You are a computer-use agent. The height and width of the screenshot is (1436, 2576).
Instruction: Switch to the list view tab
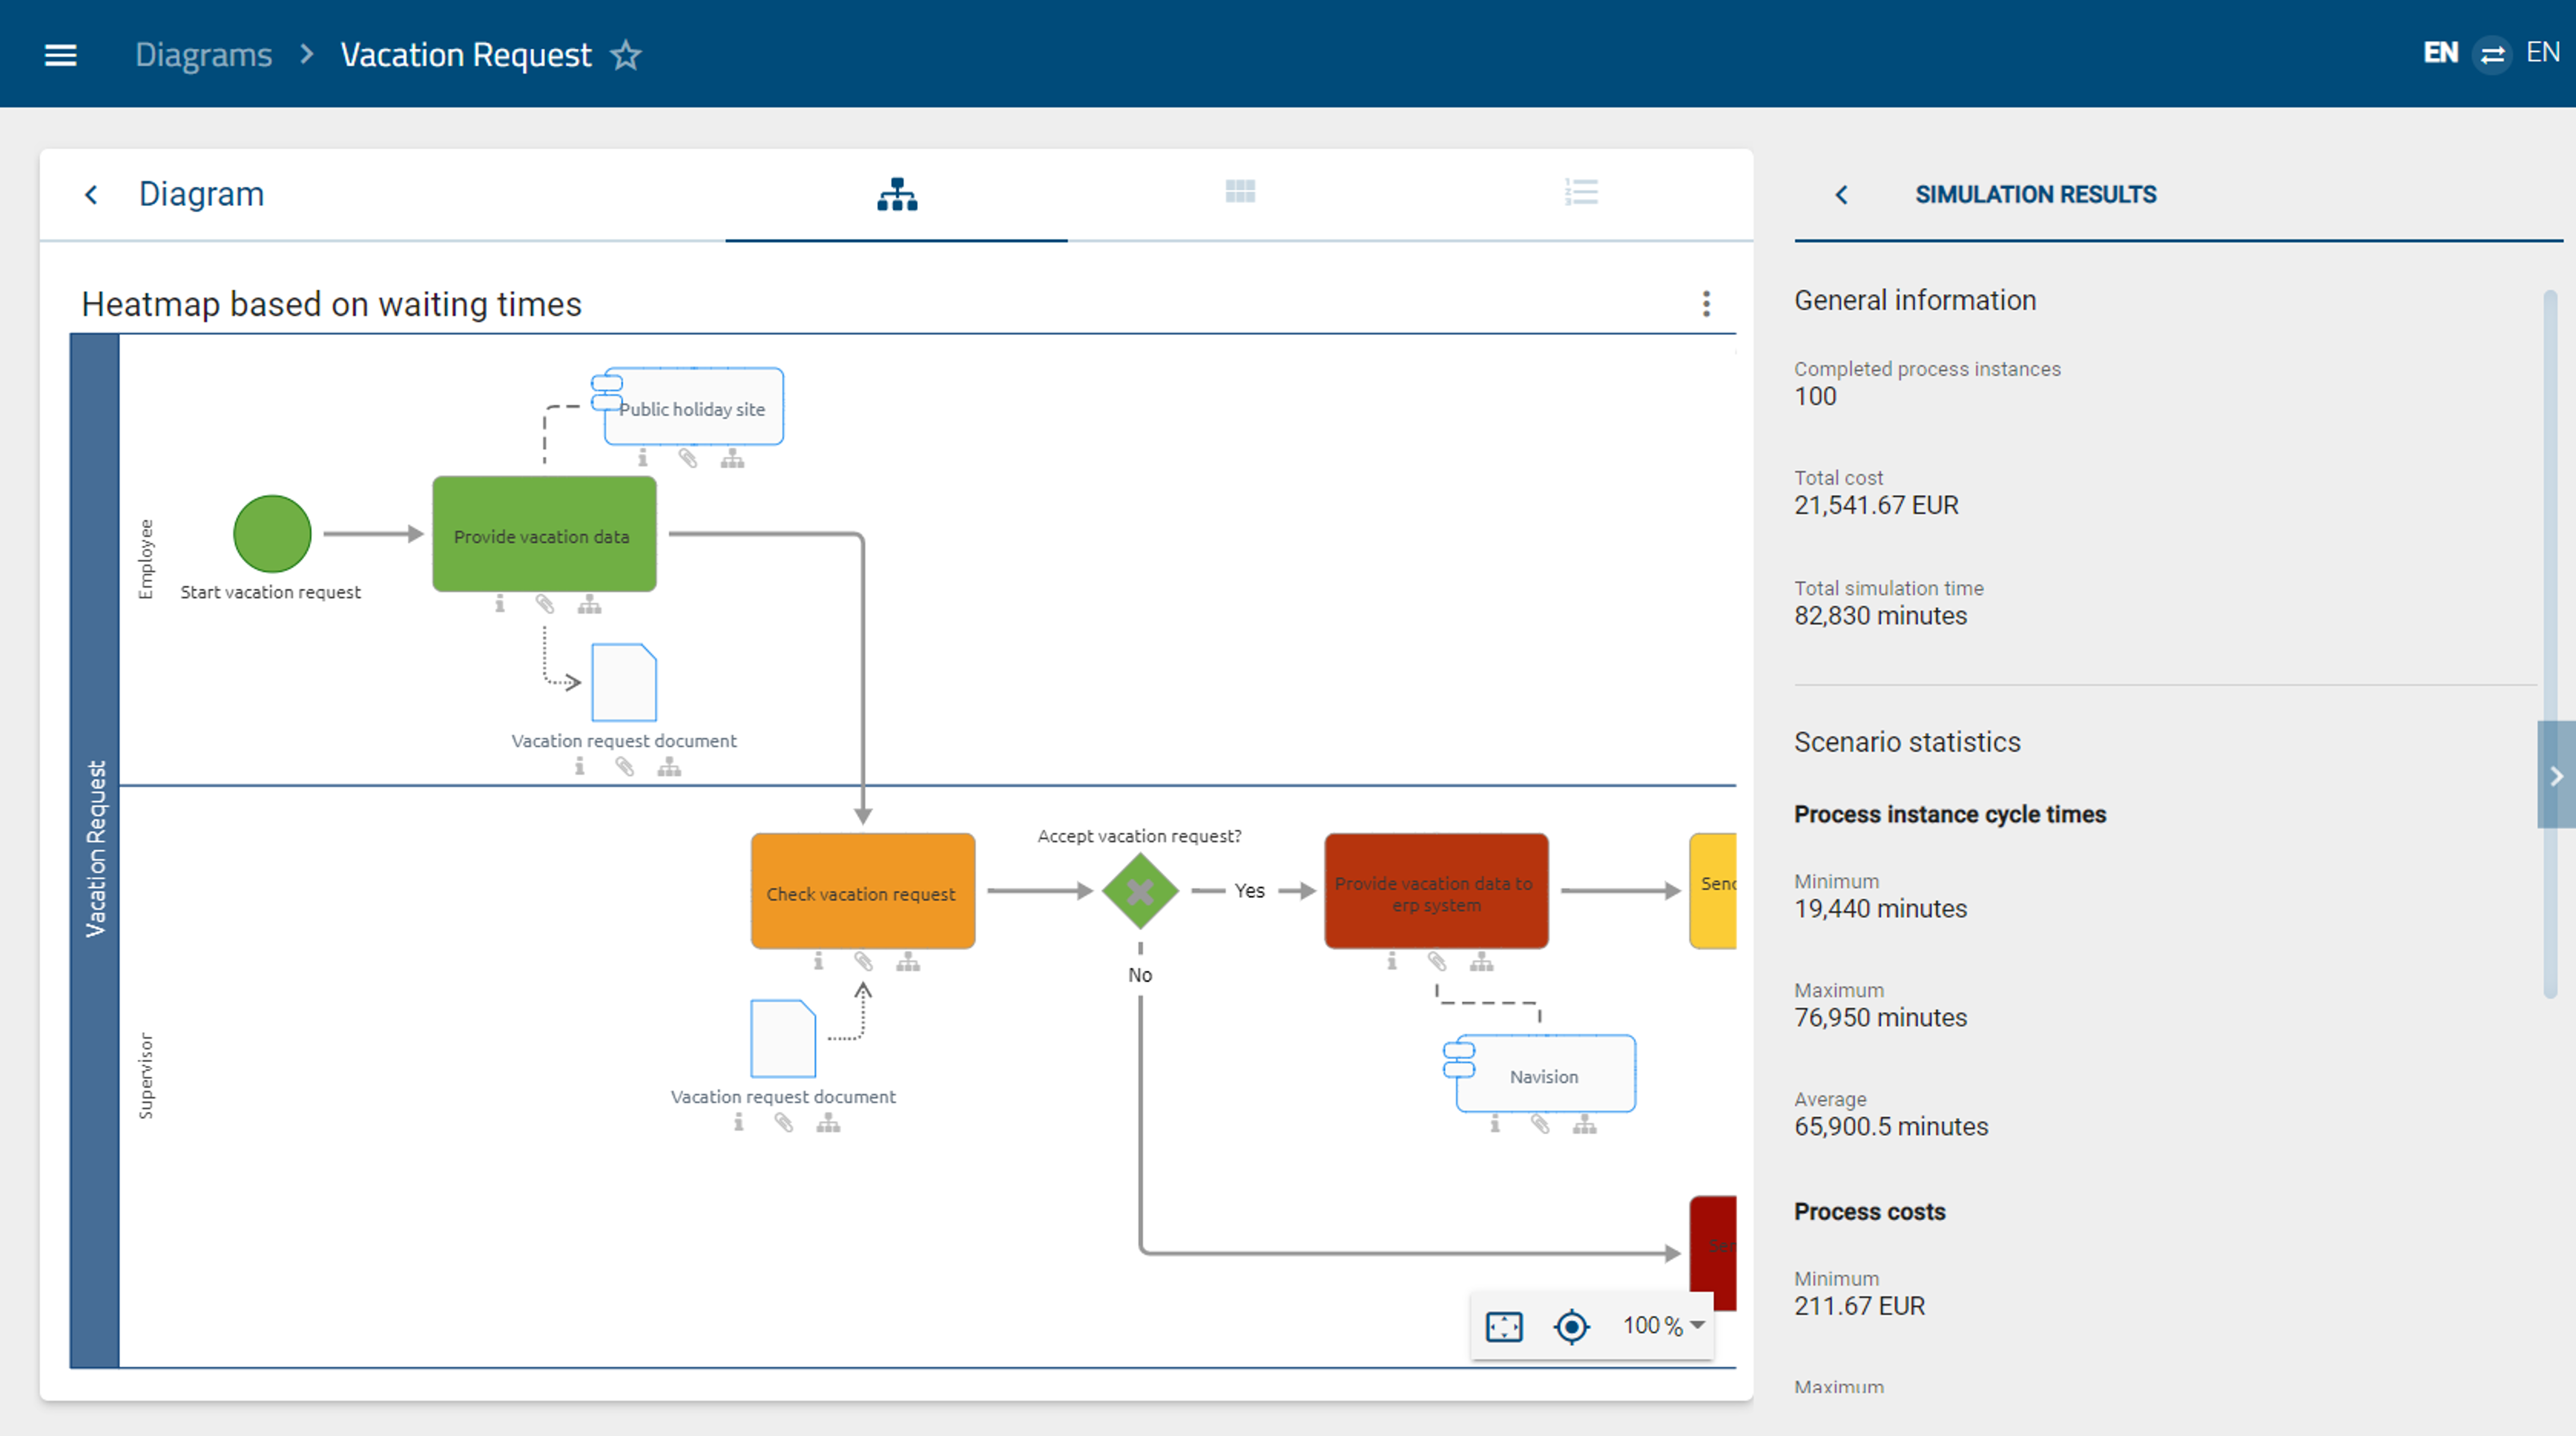tap(1581, 191)
